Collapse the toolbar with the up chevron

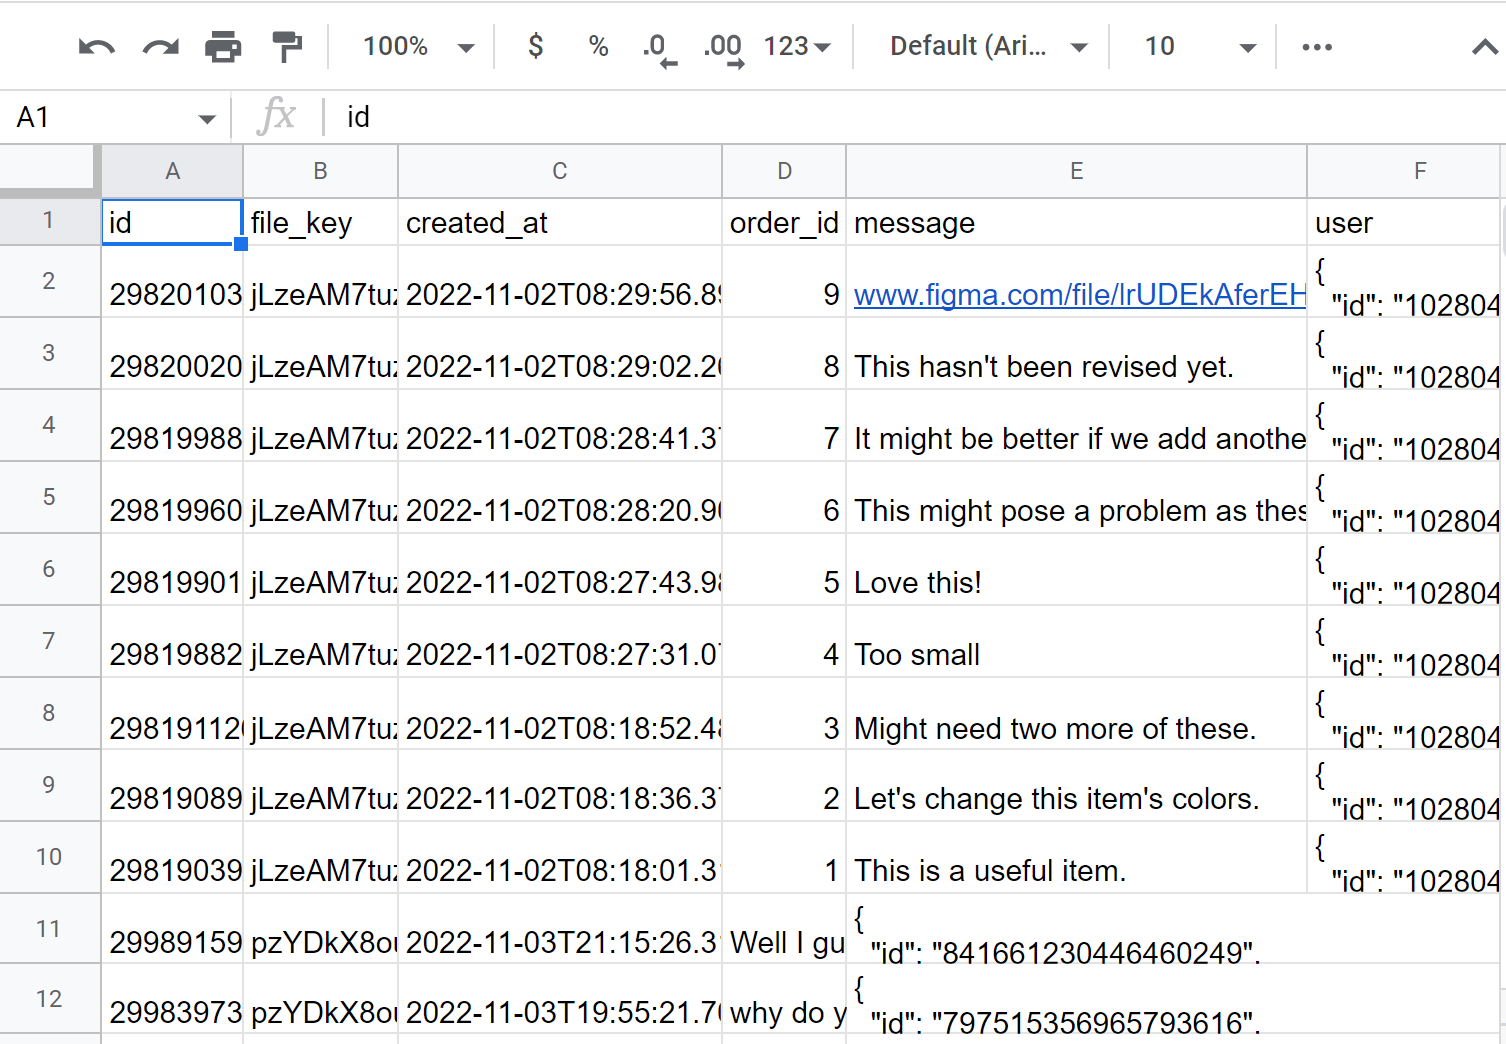(1484, 47)
